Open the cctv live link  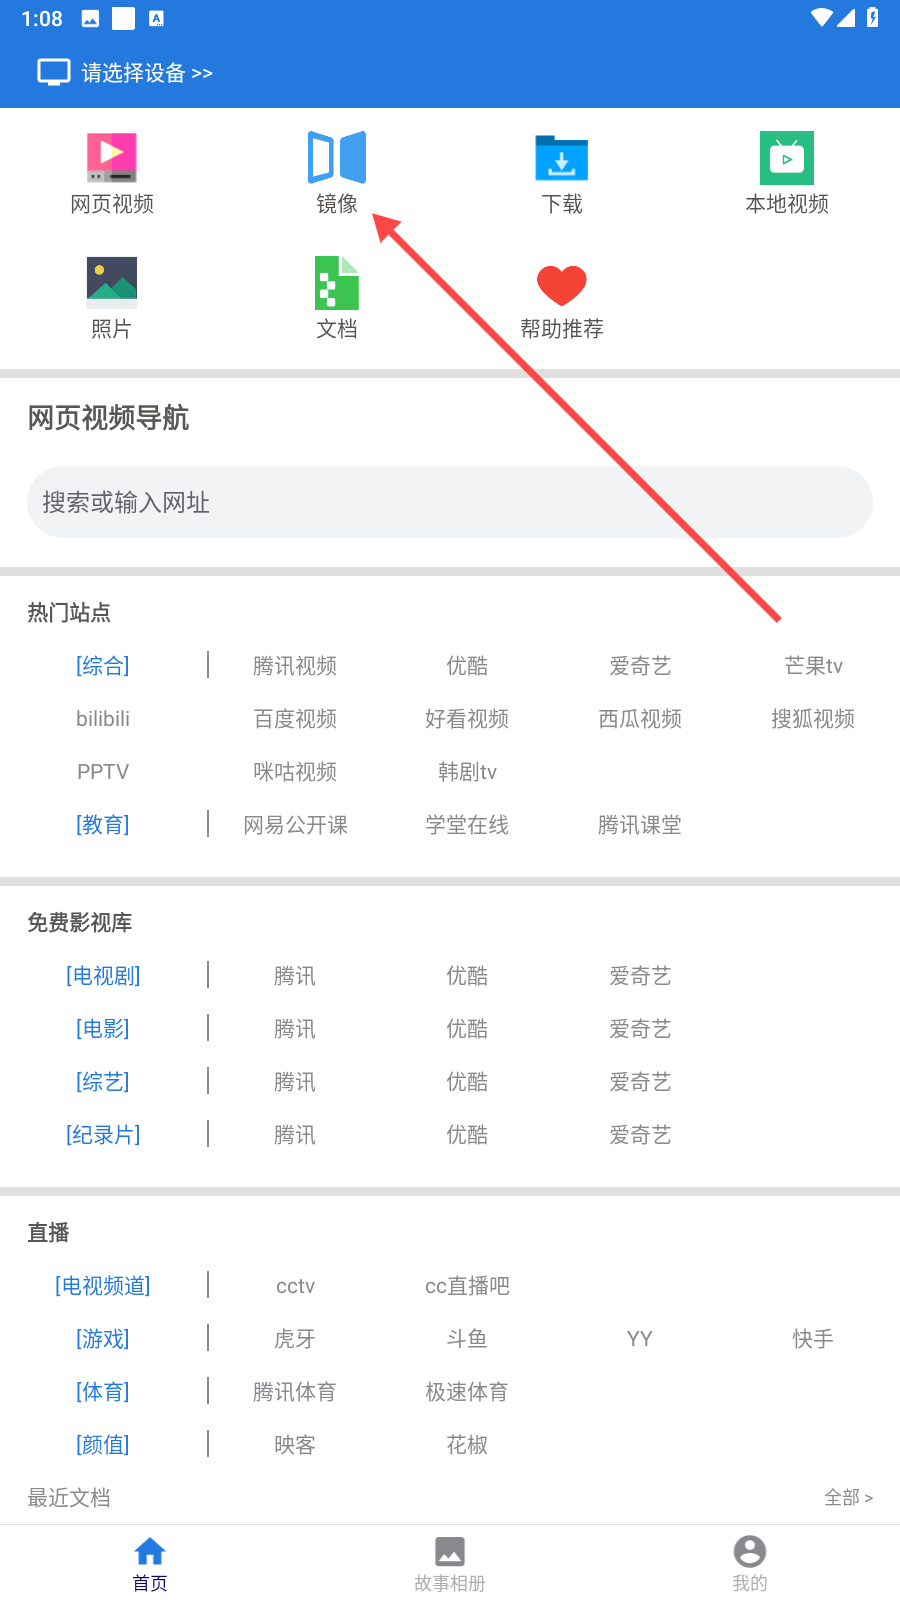[295, 1286]
